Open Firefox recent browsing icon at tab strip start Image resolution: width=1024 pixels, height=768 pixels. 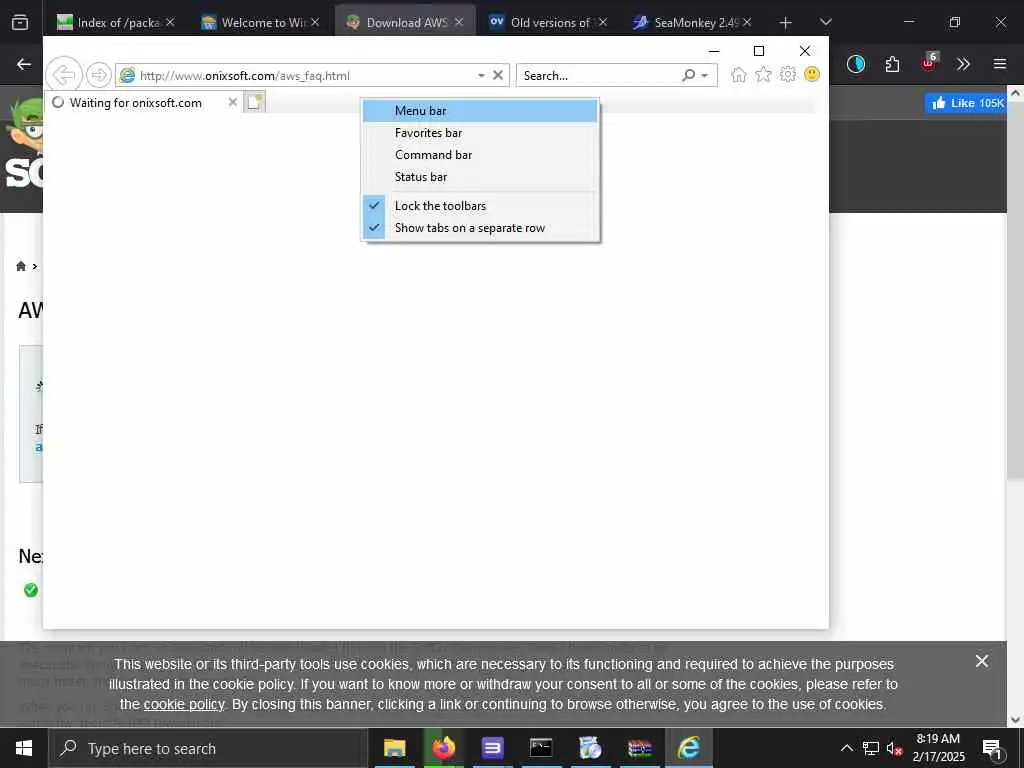(x=20, y=22)
